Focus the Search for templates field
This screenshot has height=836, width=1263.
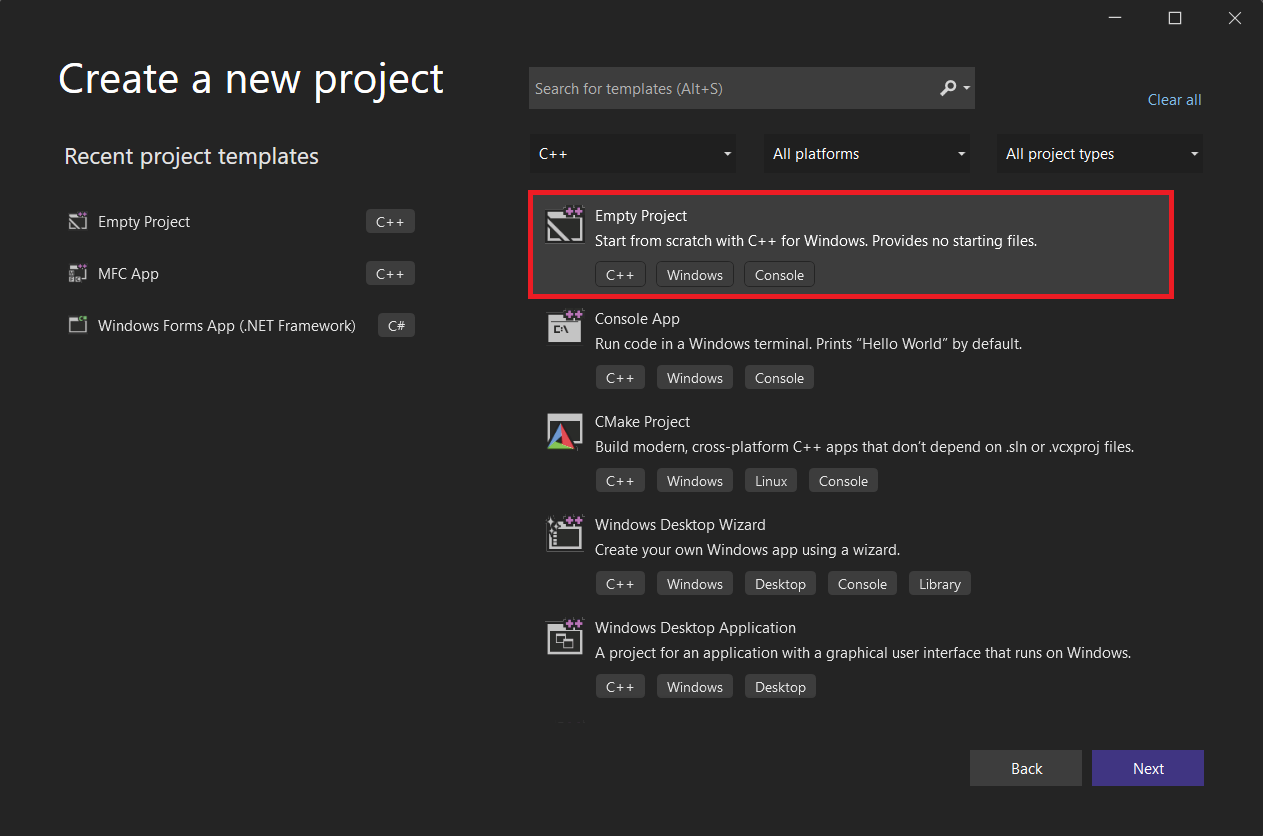click(730, 89)
